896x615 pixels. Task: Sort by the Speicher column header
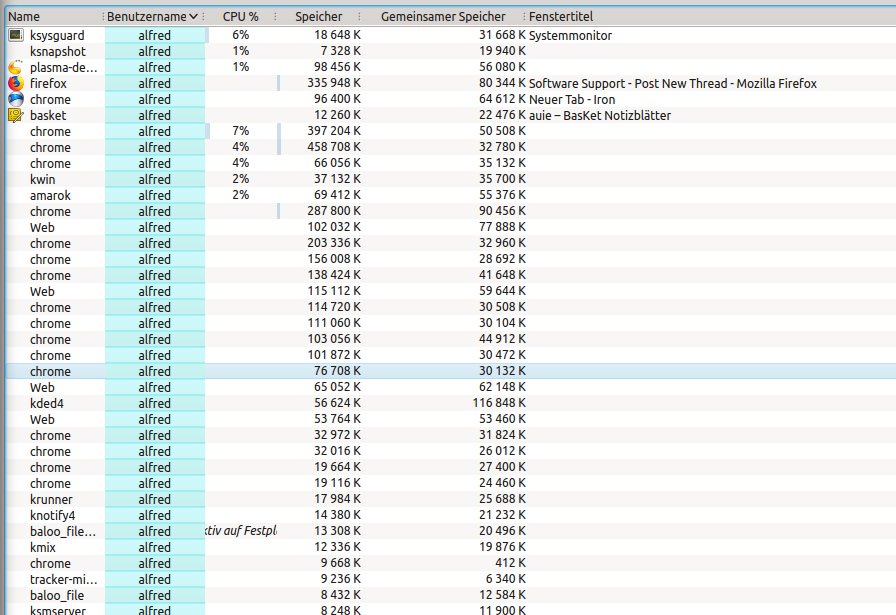(318, 17)
